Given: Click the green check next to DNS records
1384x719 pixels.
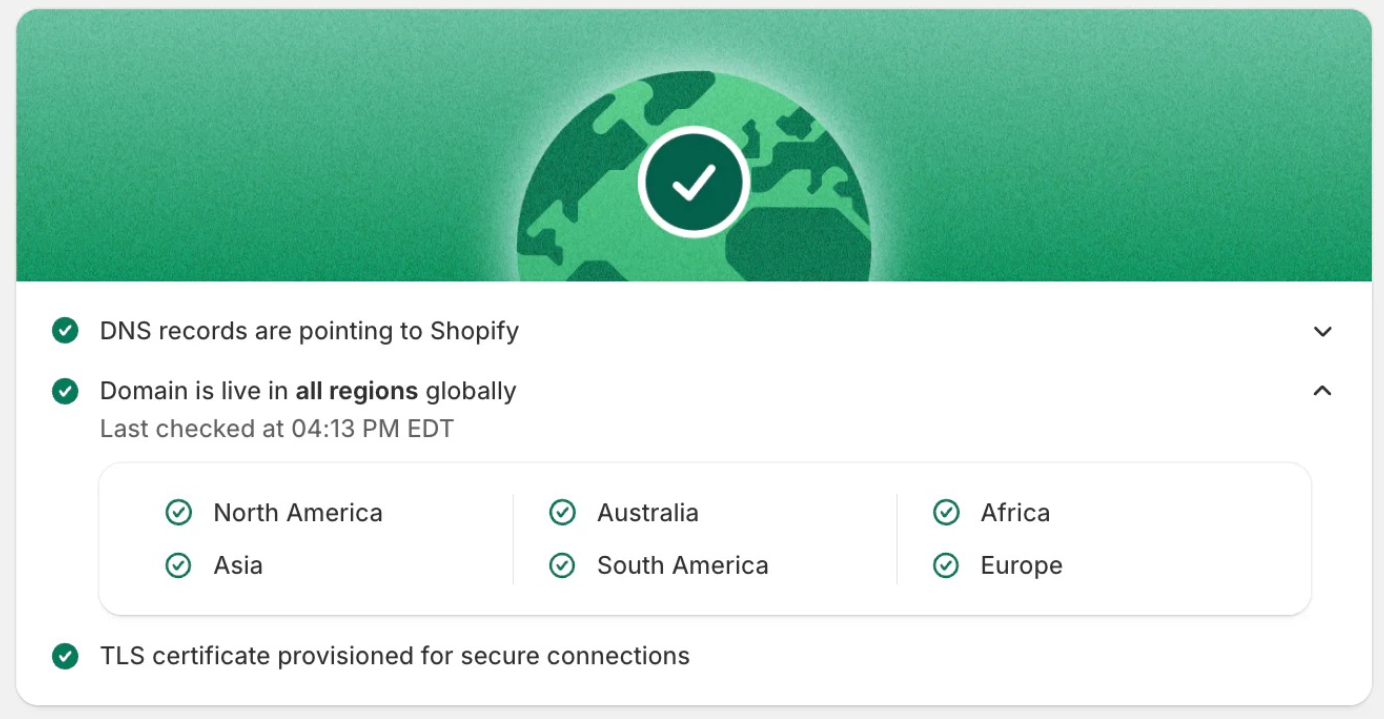Looking at the screenshot, I should 65,331.
